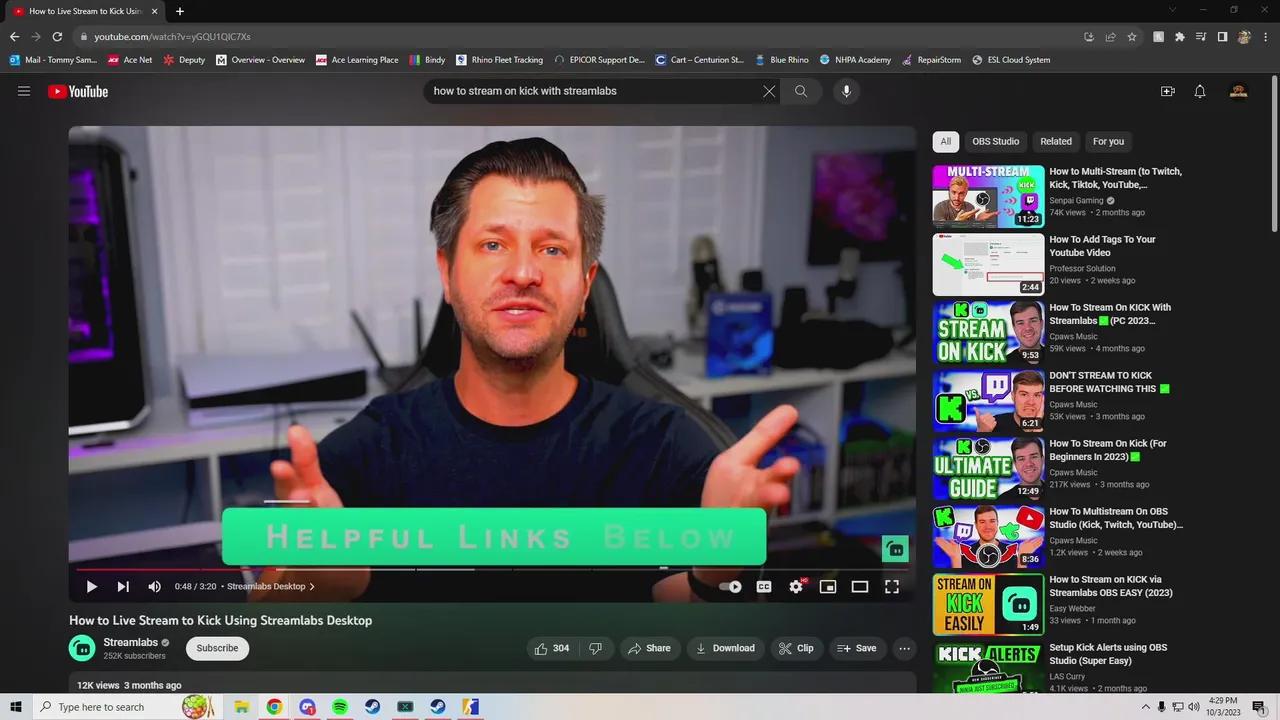Open more actions three-dot menu
The height and width of the screenshot is (720, 1280).
(904, 648)
